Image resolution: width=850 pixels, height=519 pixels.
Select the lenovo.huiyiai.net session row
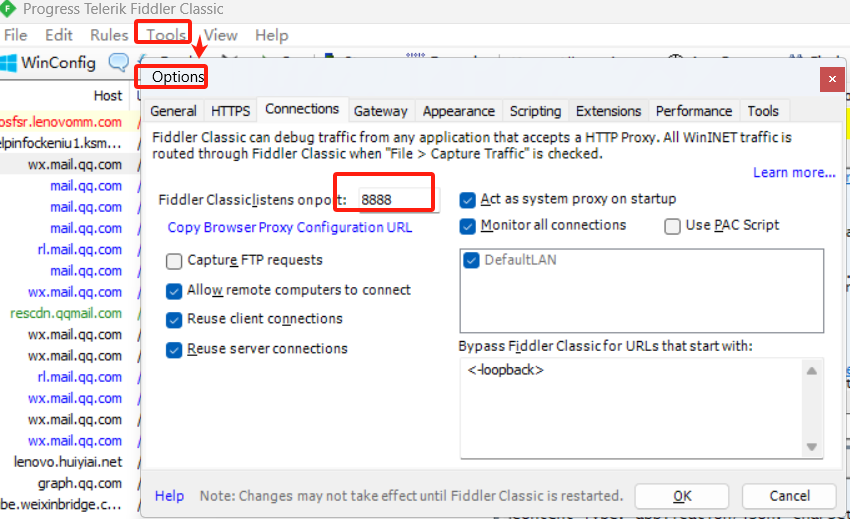point(68,462)
